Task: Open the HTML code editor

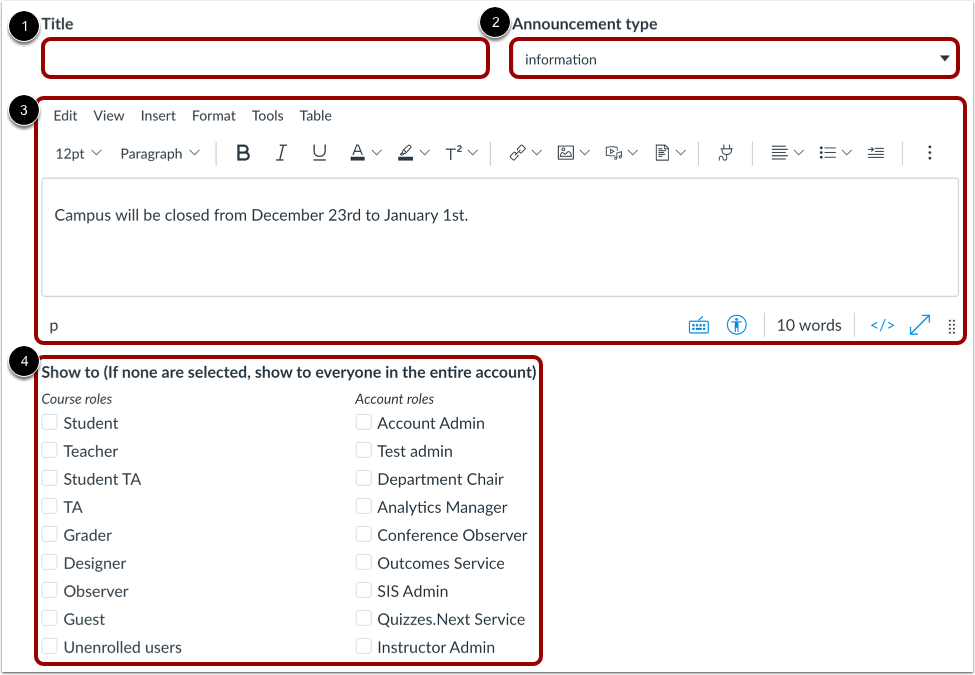Action: (x=881, y=324)
